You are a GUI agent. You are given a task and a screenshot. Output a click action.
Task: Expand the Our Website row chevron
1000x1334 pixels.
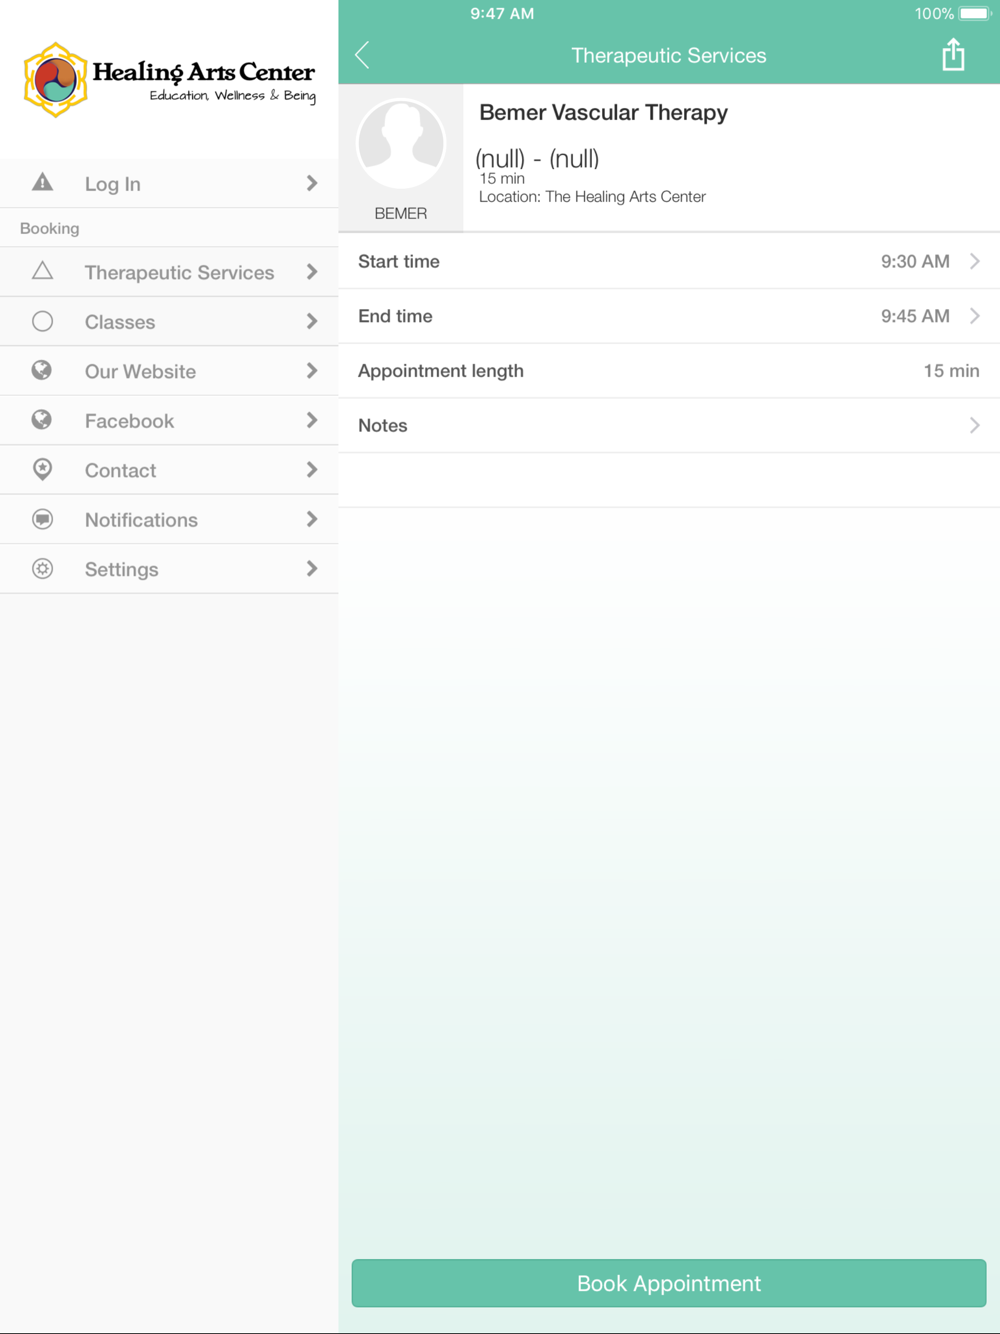click(x=312, y=371)
